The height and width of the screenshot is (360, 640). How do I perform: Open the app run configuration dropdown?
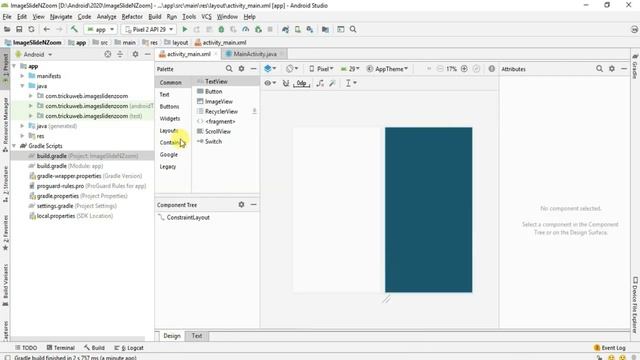click(100, 29)
